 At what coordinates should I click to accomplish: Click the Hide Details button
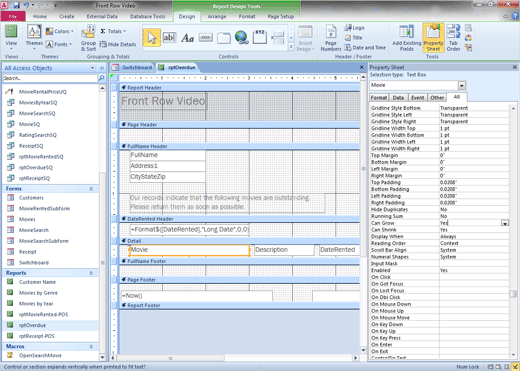[118, 44]
